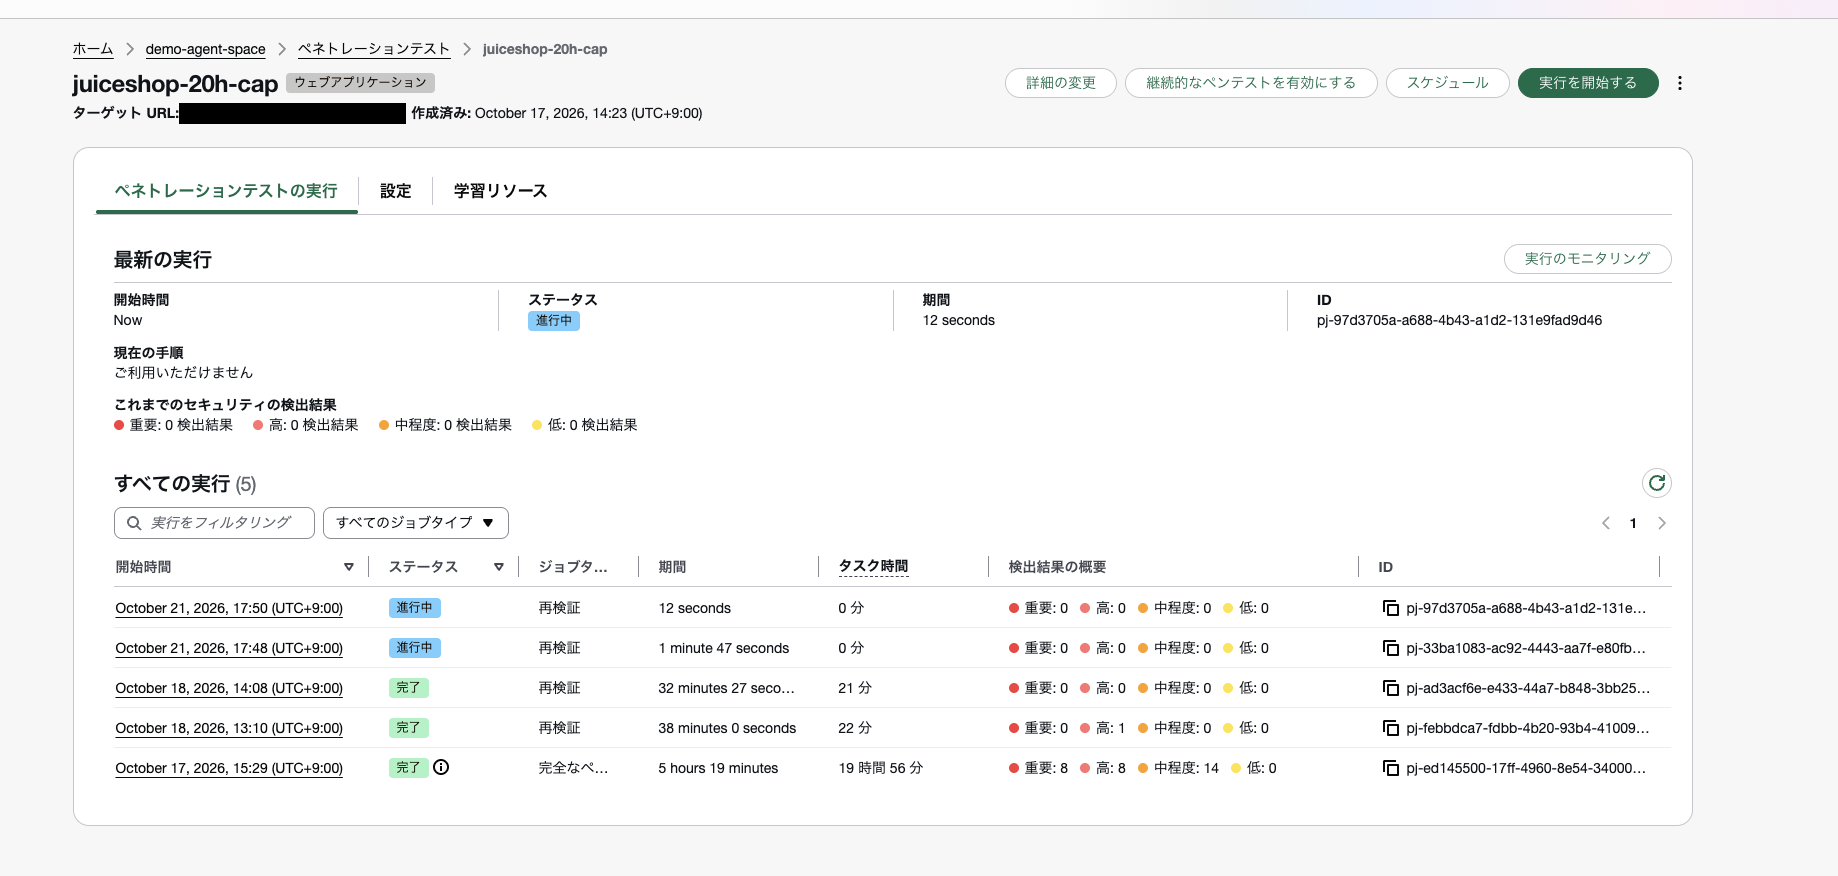1838x876 pixels.
Task: Copy ID pj-ed145500-17ff-4960-8e54-34000…
Action: 1390,768
